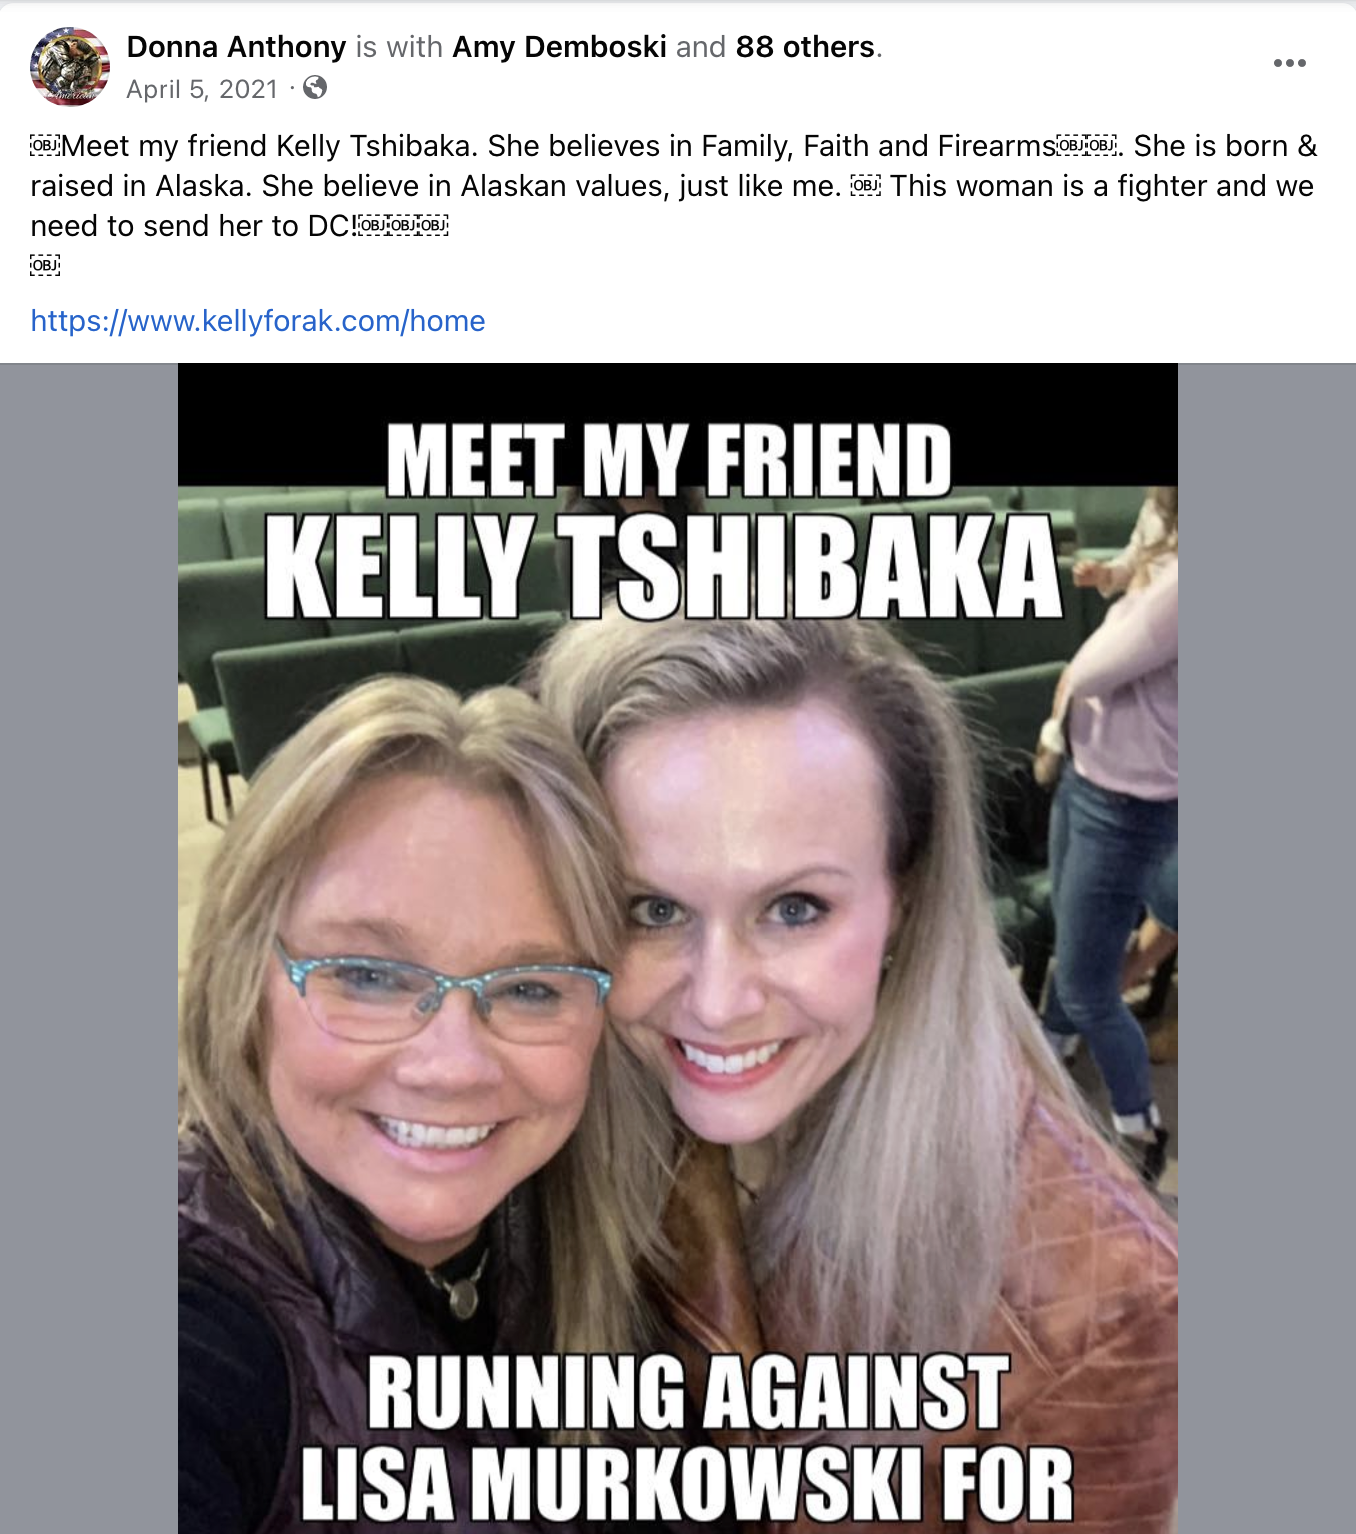
Task: Click the lone emoji placeholder above the link
Action: (x=45, y=265)
